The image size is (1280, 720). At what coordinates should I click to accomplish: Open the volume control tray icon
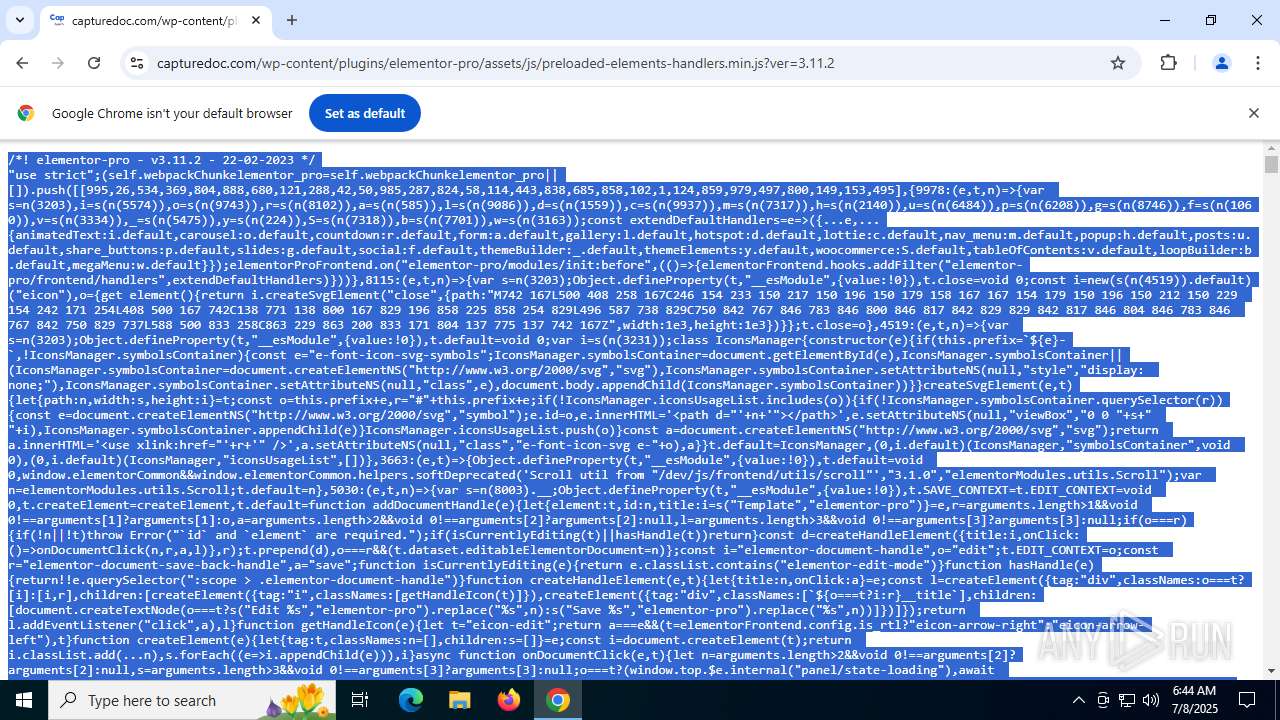1151,700
